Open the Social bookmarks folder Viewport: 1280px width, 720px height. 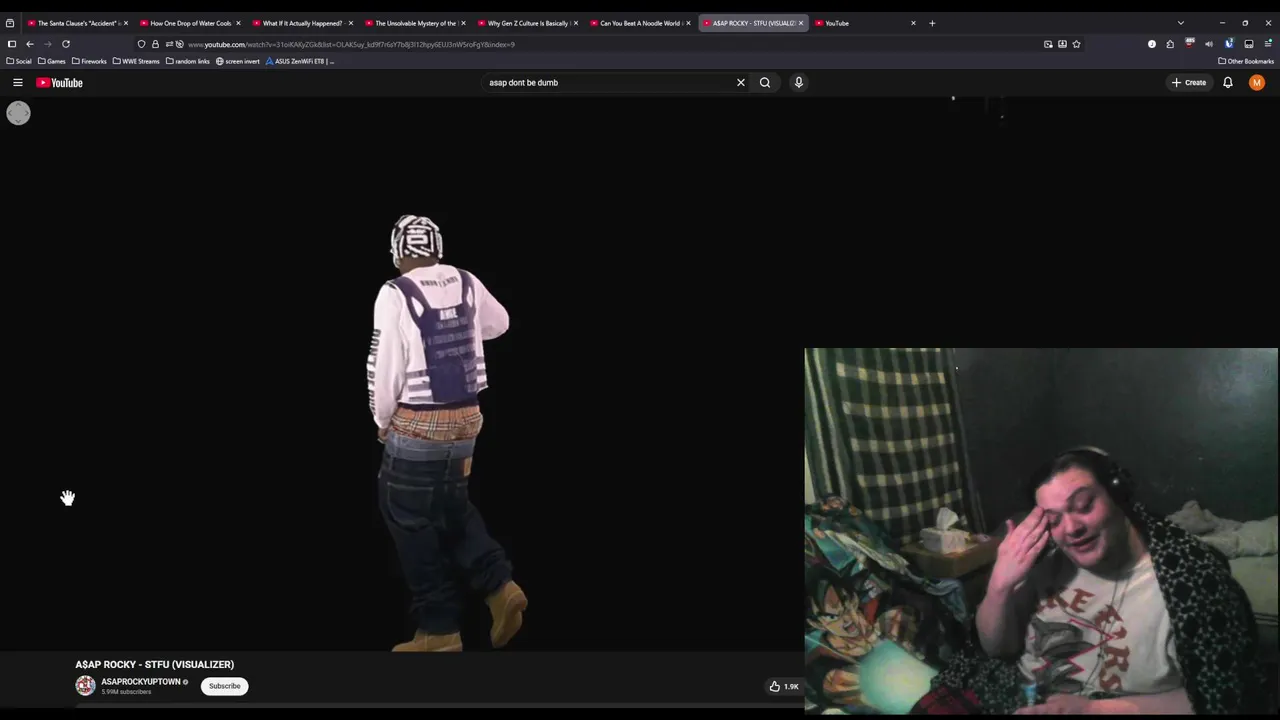(x=19, y=61)
